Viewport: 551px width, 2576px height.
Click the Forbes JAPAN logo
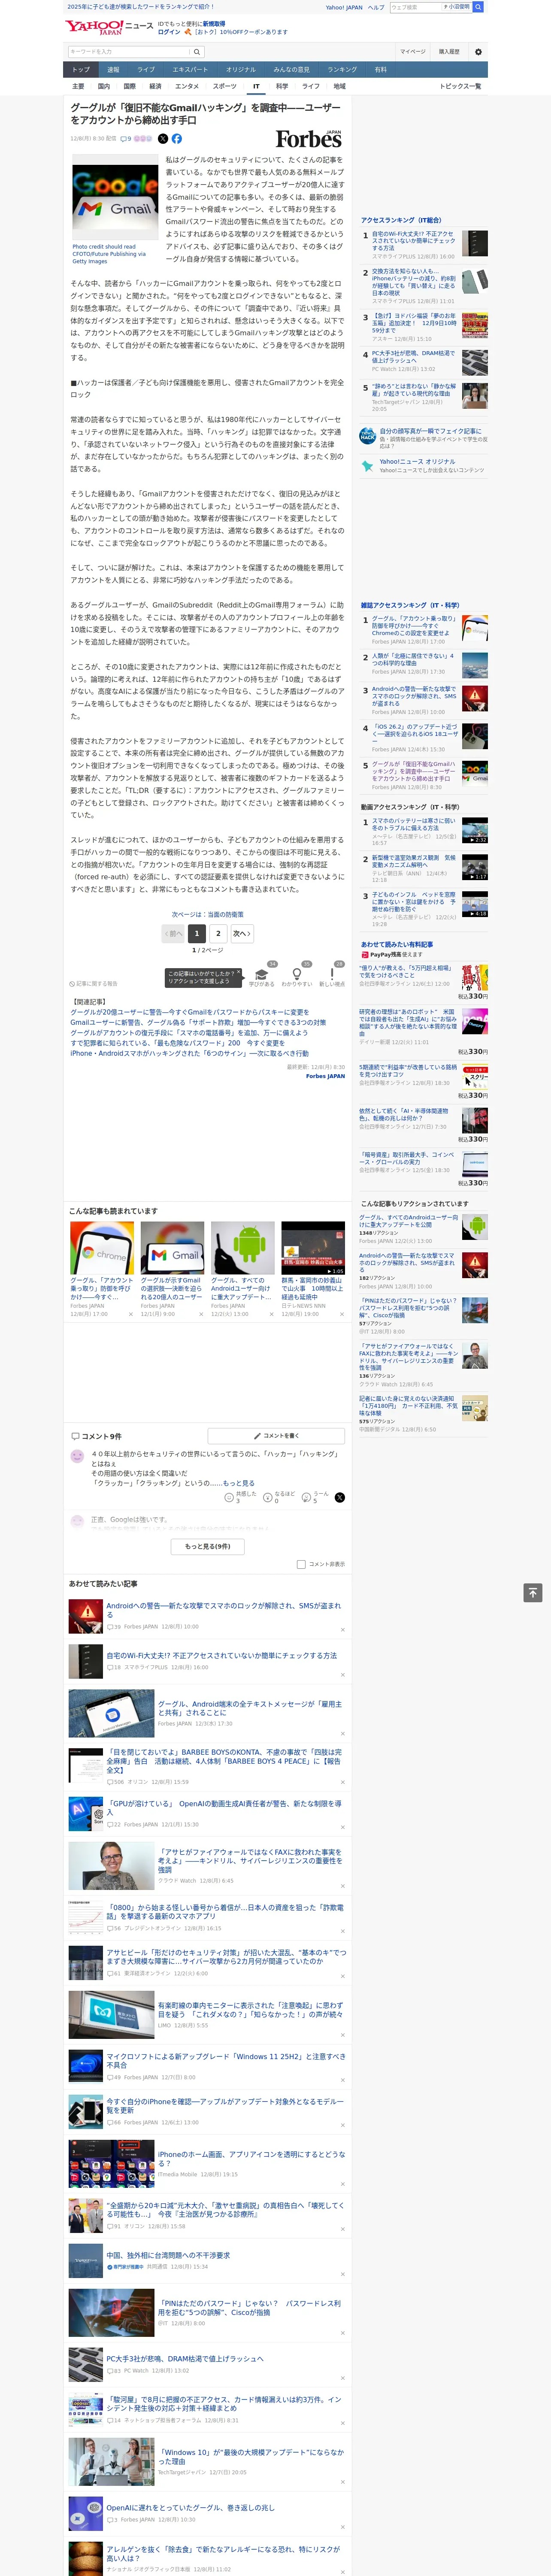309,139
